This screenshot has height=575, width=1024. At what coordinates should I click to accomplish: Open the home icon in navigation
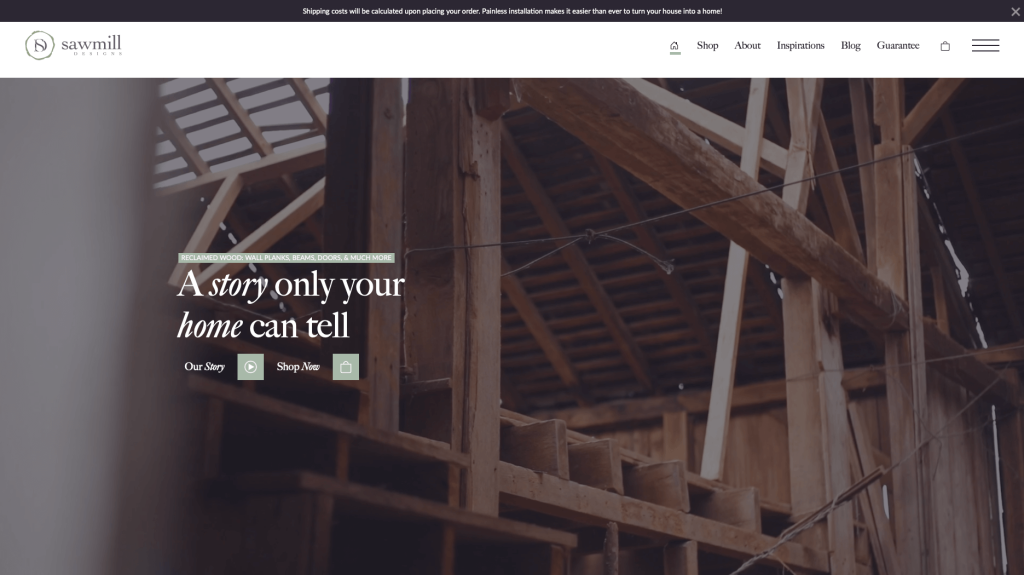[x=675, y=46]
